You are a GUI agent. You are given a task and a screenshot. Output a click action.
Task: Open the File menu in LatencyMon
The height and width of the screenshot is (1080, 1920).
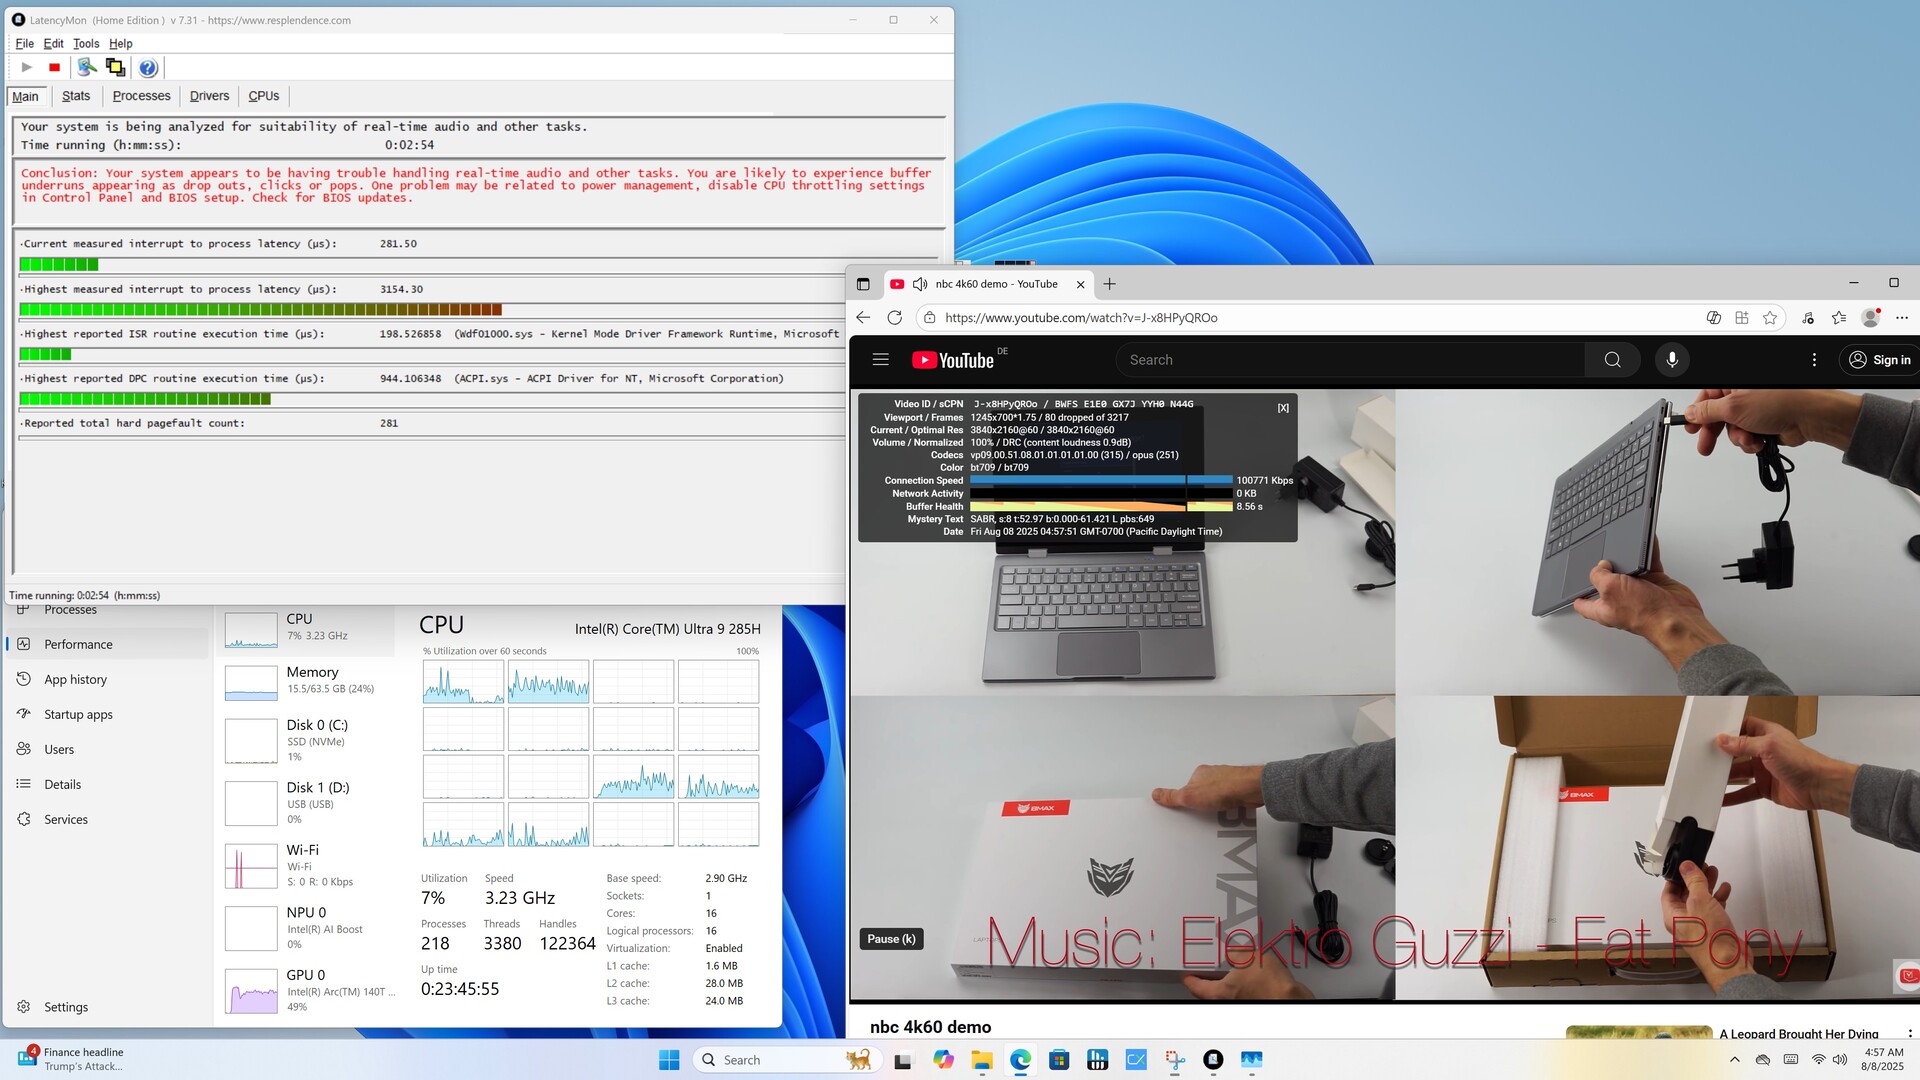click(x=25, y=43)
